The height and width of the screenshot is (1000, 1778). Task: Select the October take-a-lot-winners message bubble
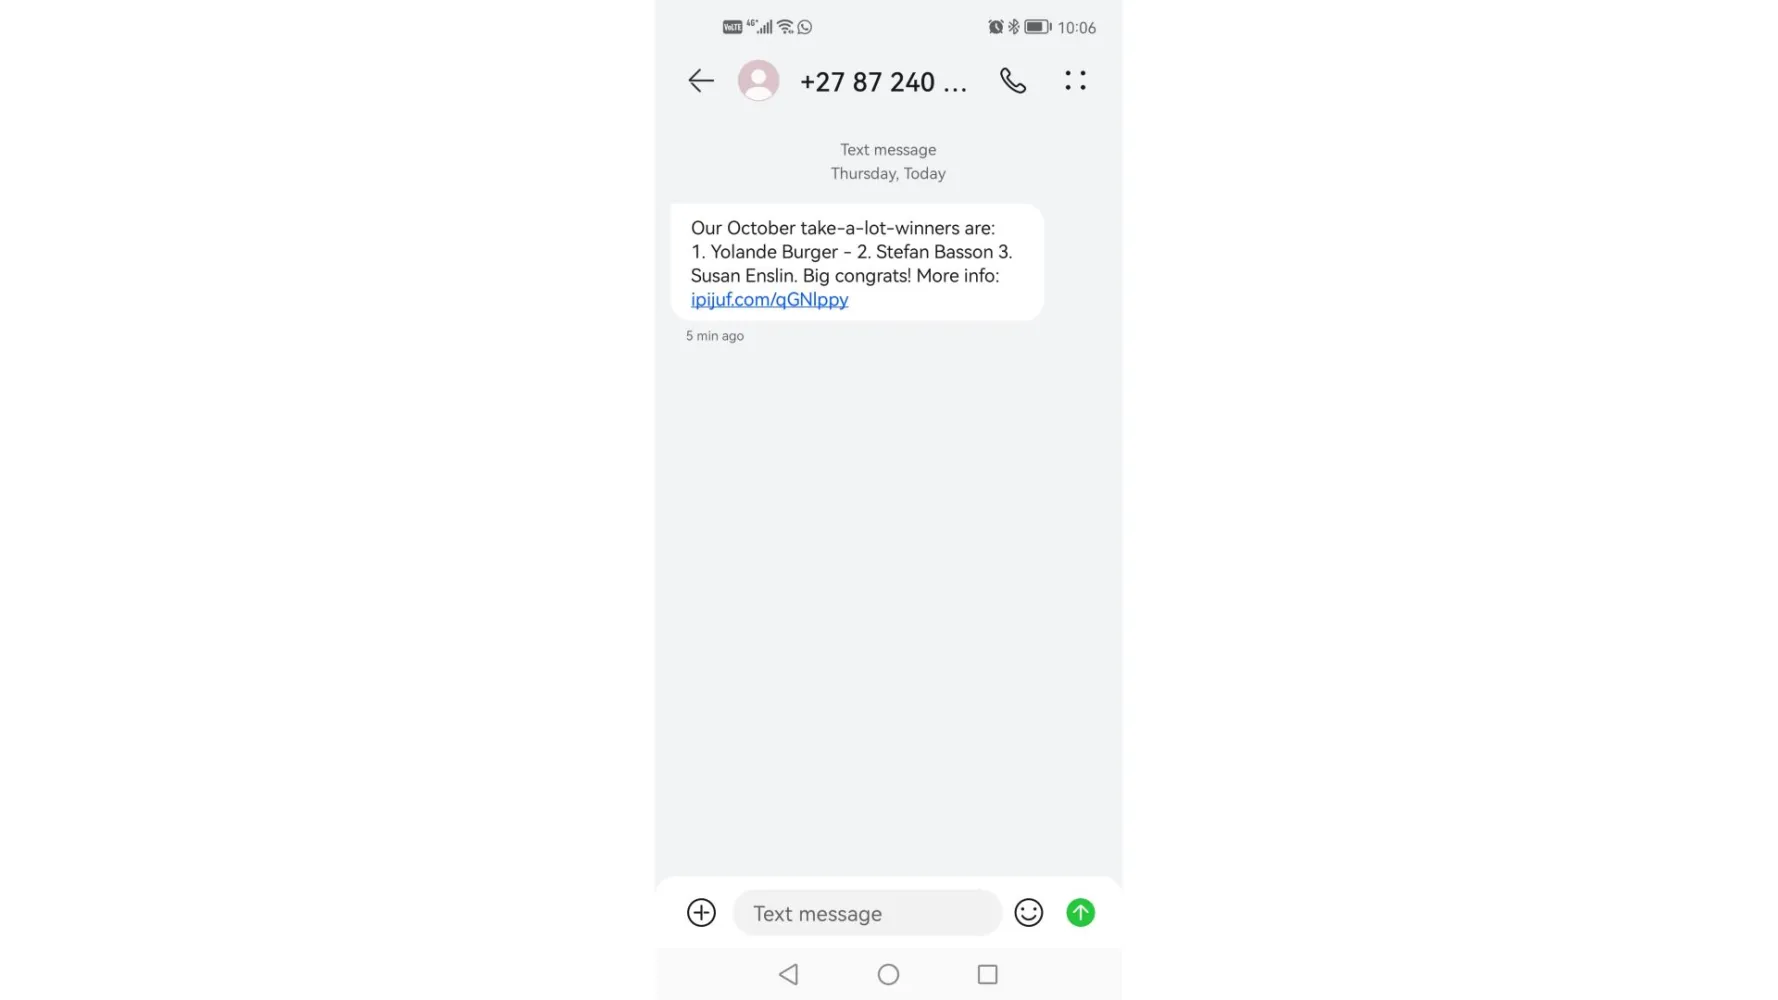pos(857,263)
